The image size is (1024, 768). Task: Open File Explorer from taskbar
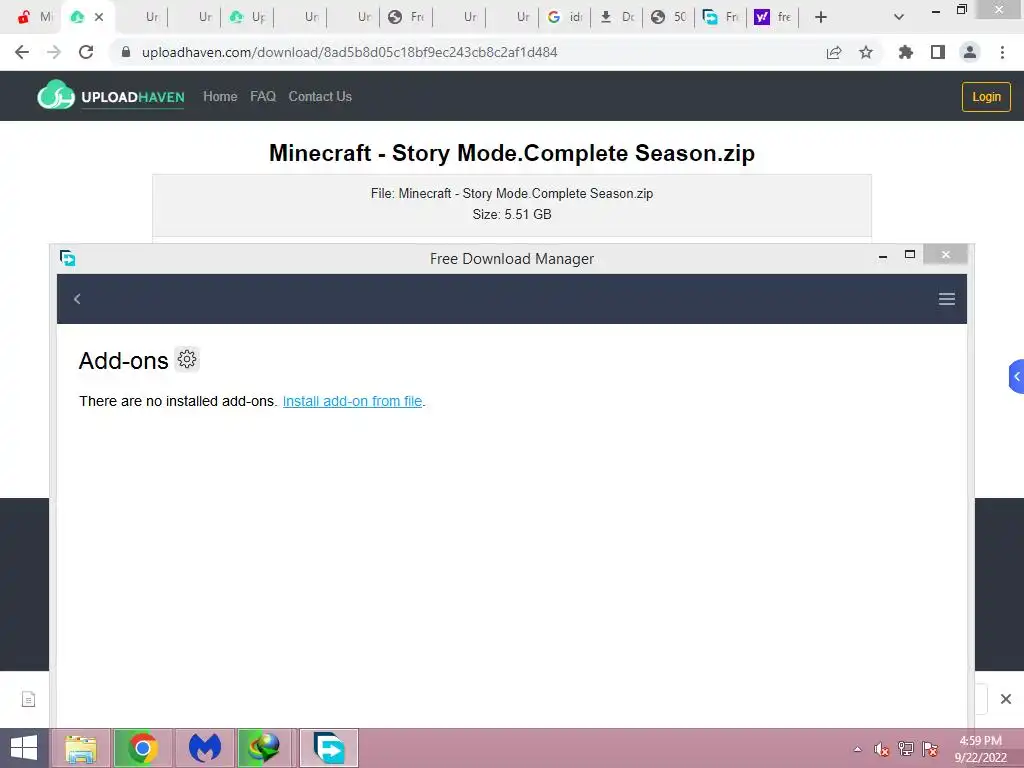81,748
